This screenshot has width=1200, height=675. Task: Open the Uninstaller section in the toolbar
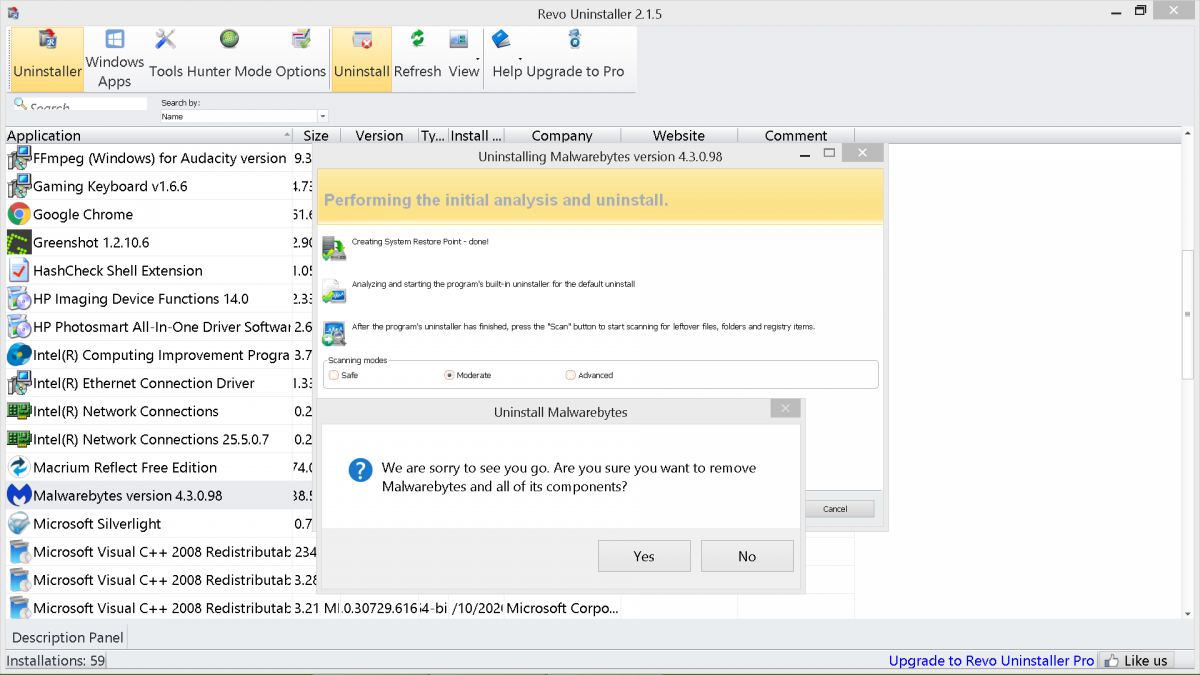(x=48, y=59)
